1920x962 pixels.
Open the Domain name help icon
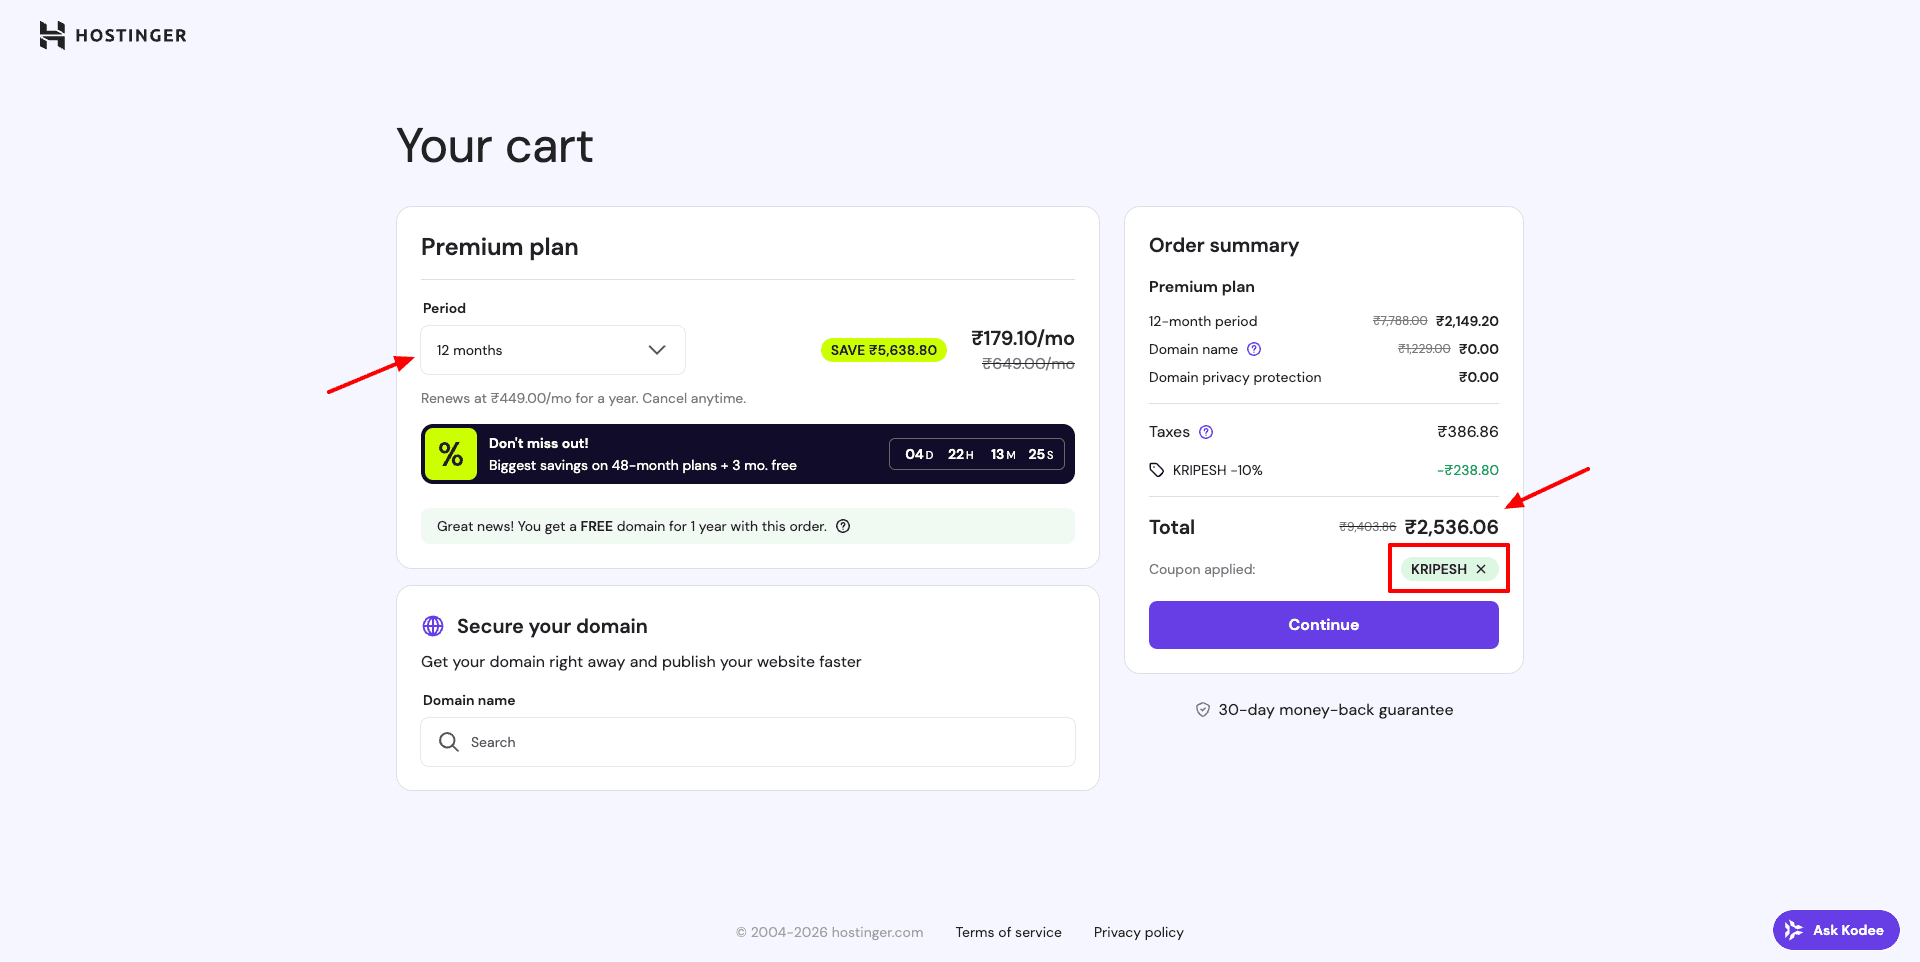pos(1254,349)
